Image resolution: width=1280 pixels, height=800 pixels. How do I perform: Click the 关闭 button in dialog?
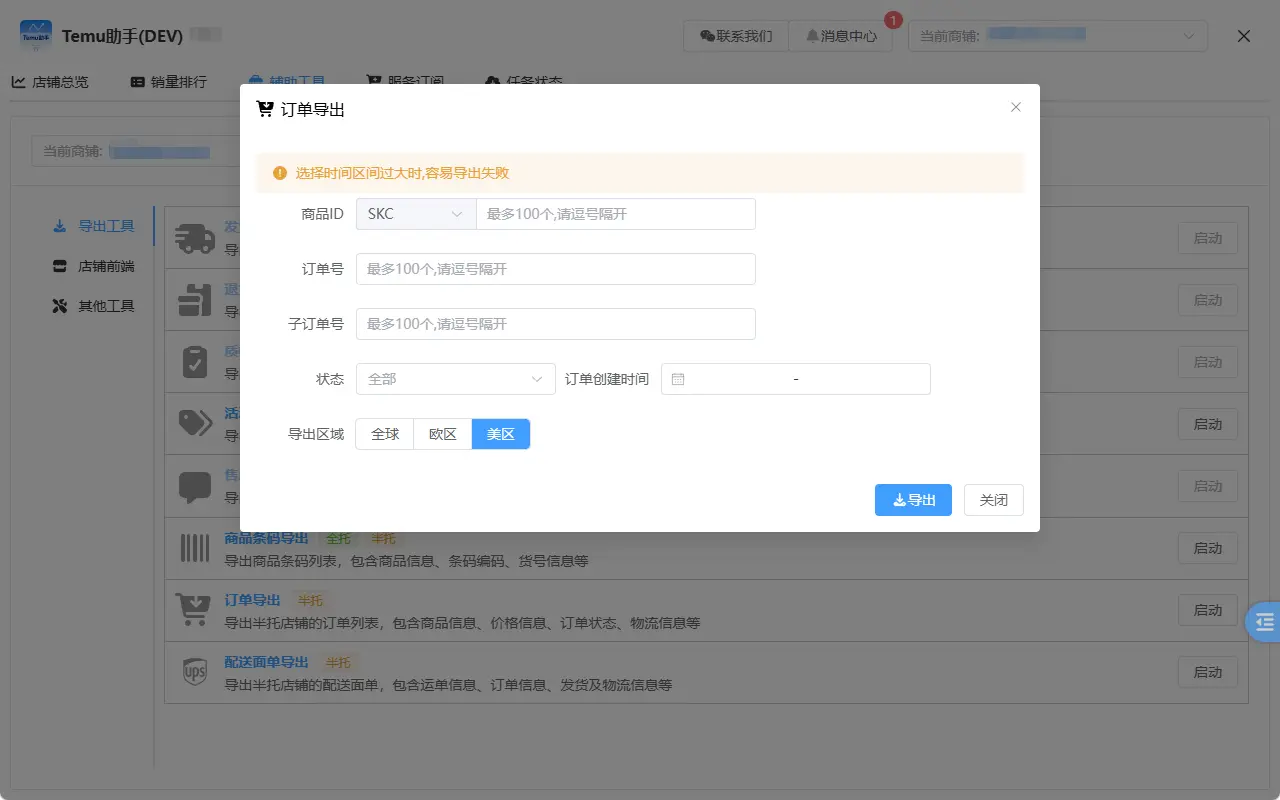[x=994, y=500]
